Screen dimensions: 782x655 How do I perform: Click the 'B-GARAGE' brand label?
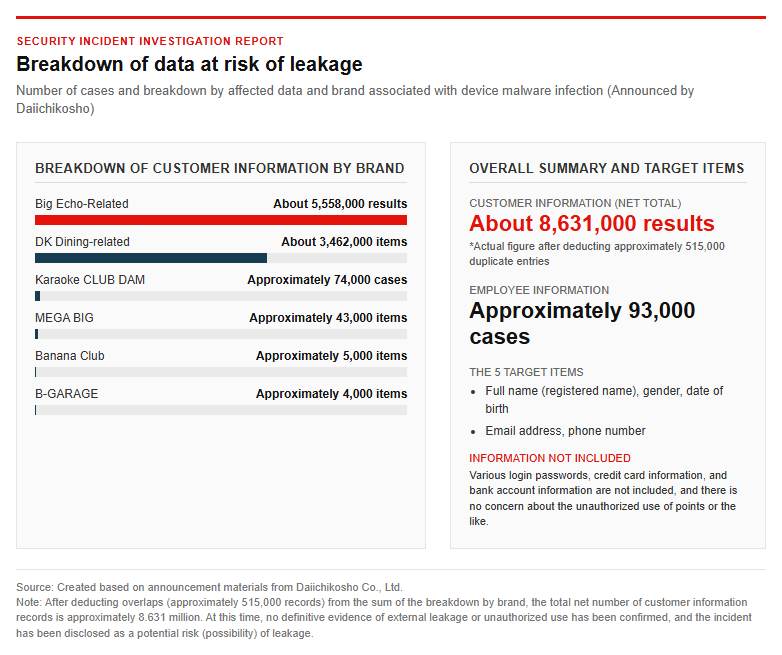coord(66,394)
